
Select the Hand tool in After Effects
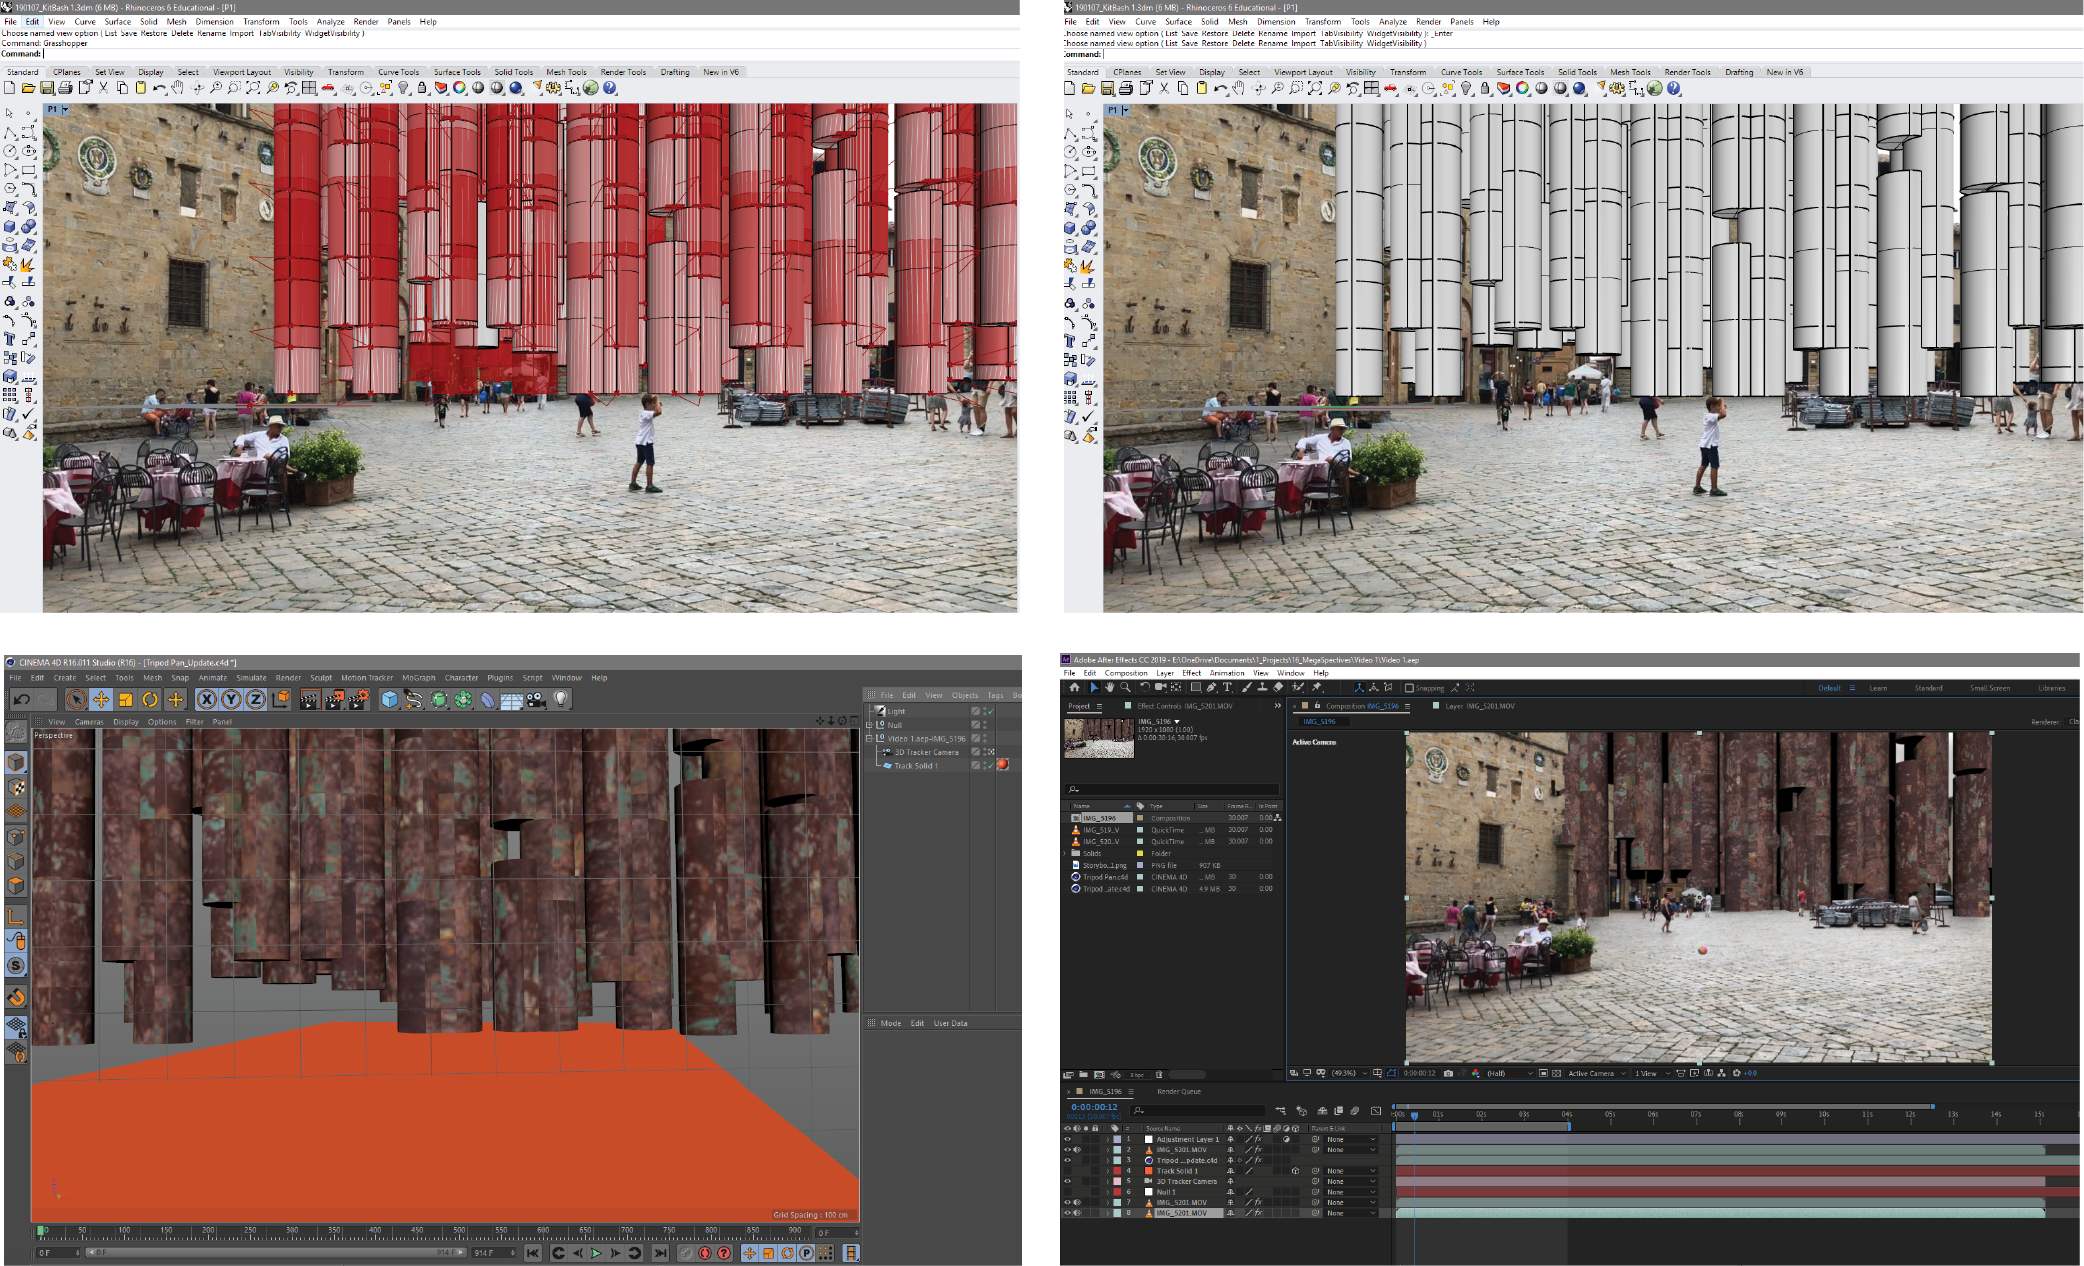point(1109,688)
